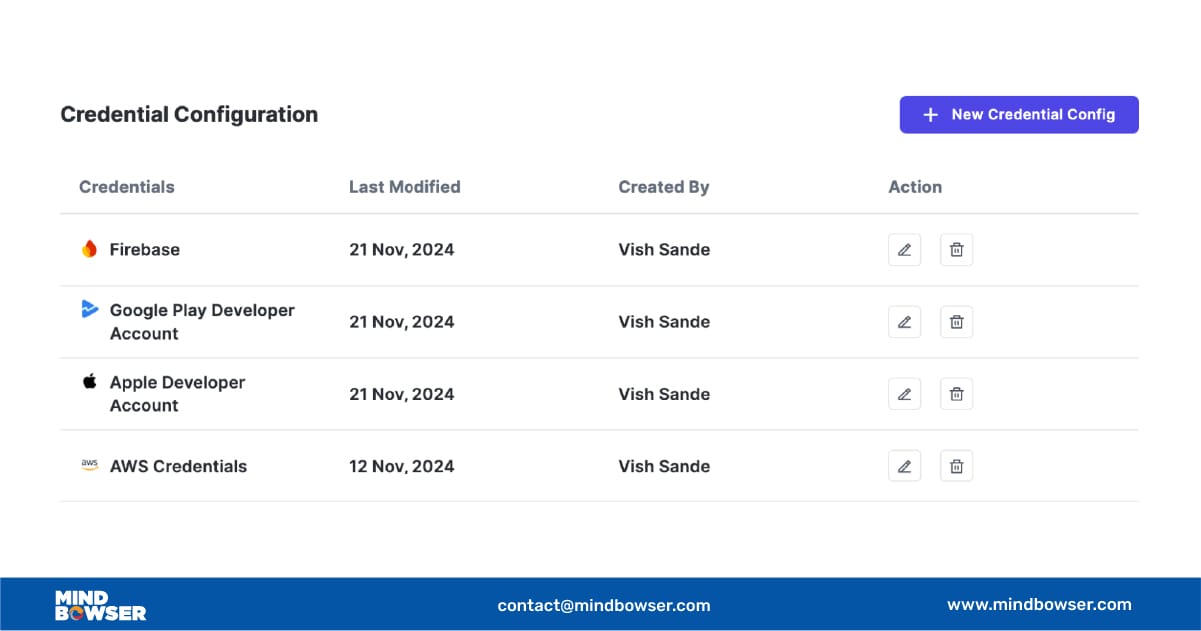Delete the Apple Developer Account credential
This screenshot has width=1201, height=631.
[x=956, y=394]
